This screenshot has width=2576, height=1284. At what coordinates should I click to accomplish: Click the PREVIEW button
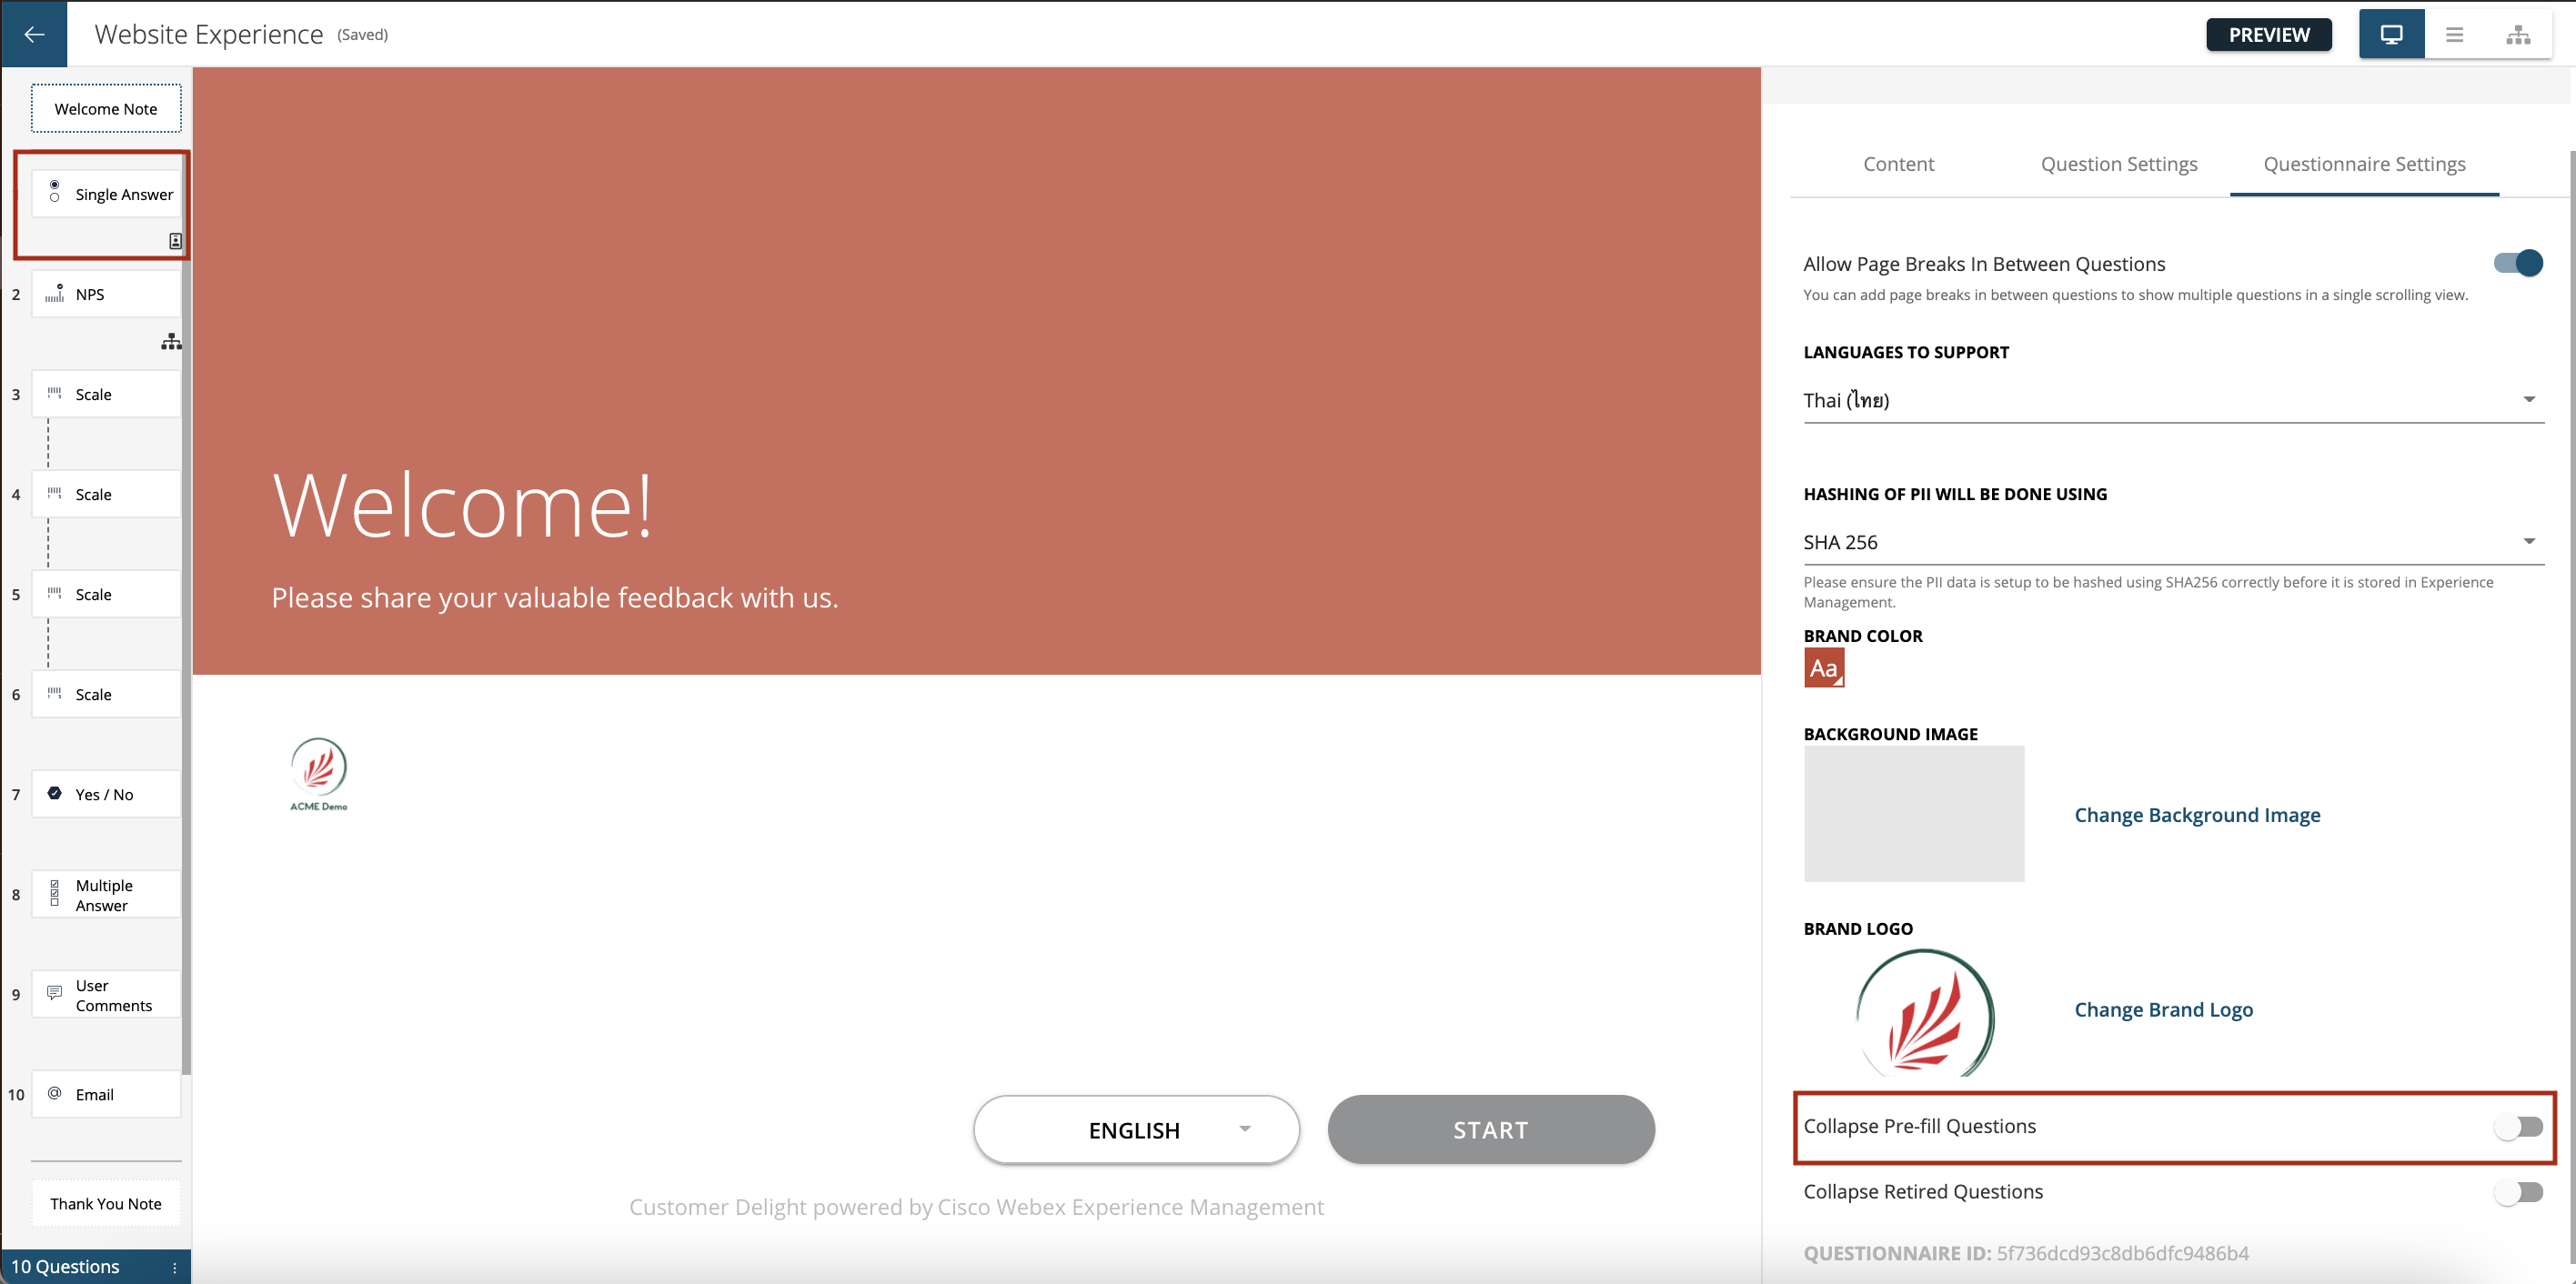[2269, 35]
